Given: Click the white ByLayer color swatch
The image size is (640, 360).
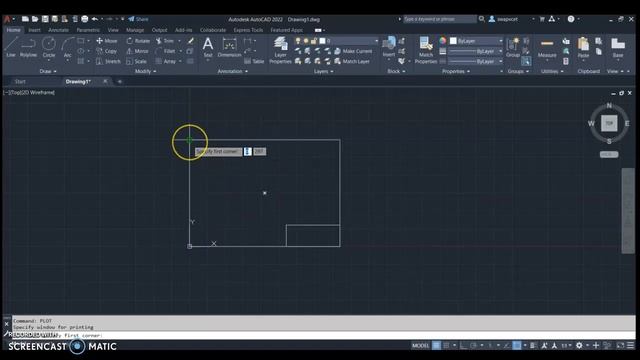Looking at the screenshot, I should (x=453, y=41).
